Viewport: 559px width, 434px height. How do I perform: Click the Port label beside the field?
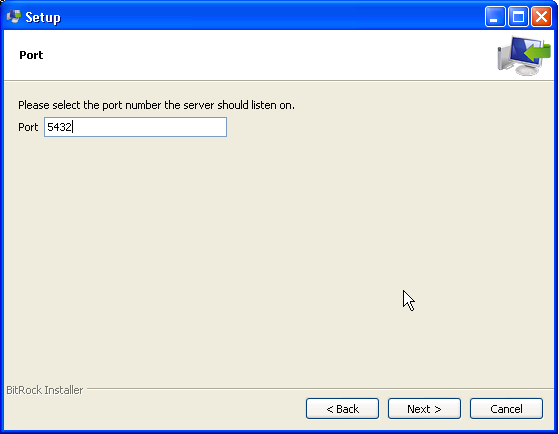28,127
